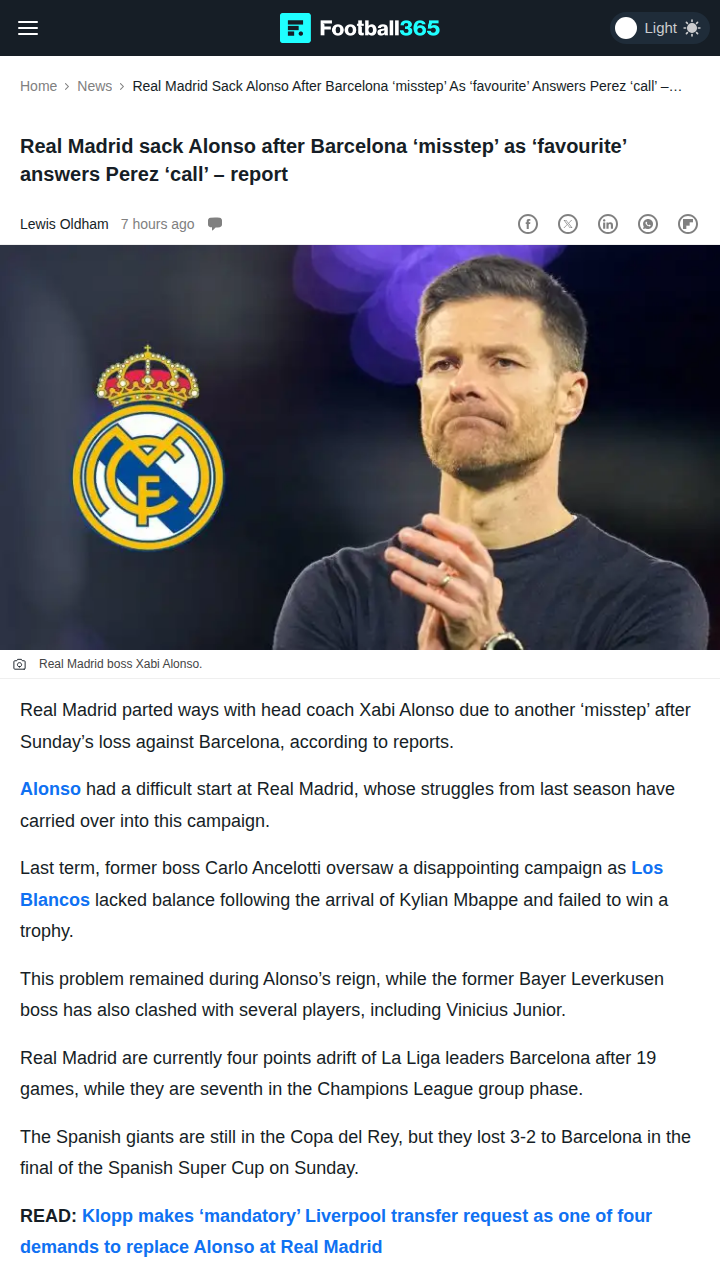The width and height of the screenshot is (720, 1280).
Task: Toggle the Light theme switch
Action: pos(660,28)
